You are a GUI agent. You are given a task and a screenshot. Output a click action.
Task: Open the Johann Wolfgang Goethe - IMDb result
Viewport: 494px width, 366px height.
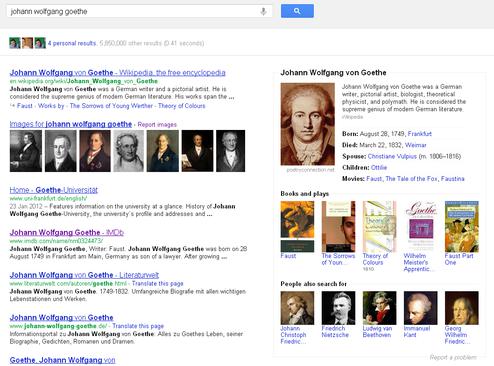[x=67, y=232]
